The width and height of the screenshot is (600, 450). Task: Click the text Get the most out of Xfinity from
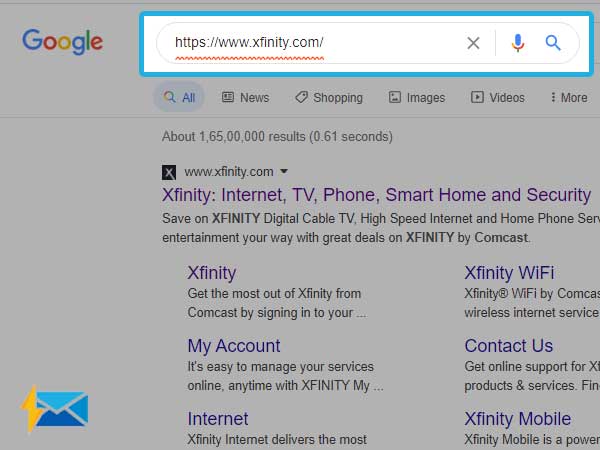pyautogui.click(x=274, y=294)
